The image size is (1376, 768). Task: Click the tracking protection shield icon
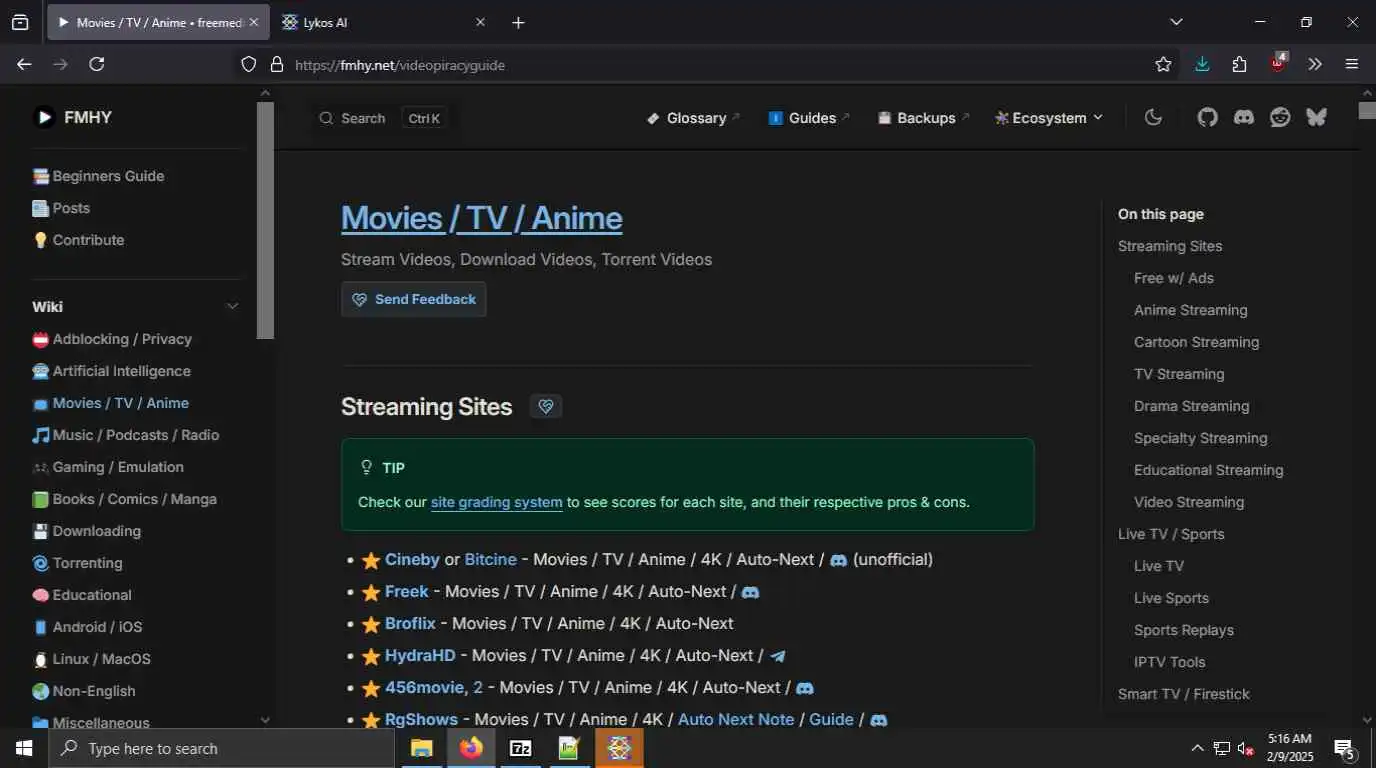[x=249, y=64]
